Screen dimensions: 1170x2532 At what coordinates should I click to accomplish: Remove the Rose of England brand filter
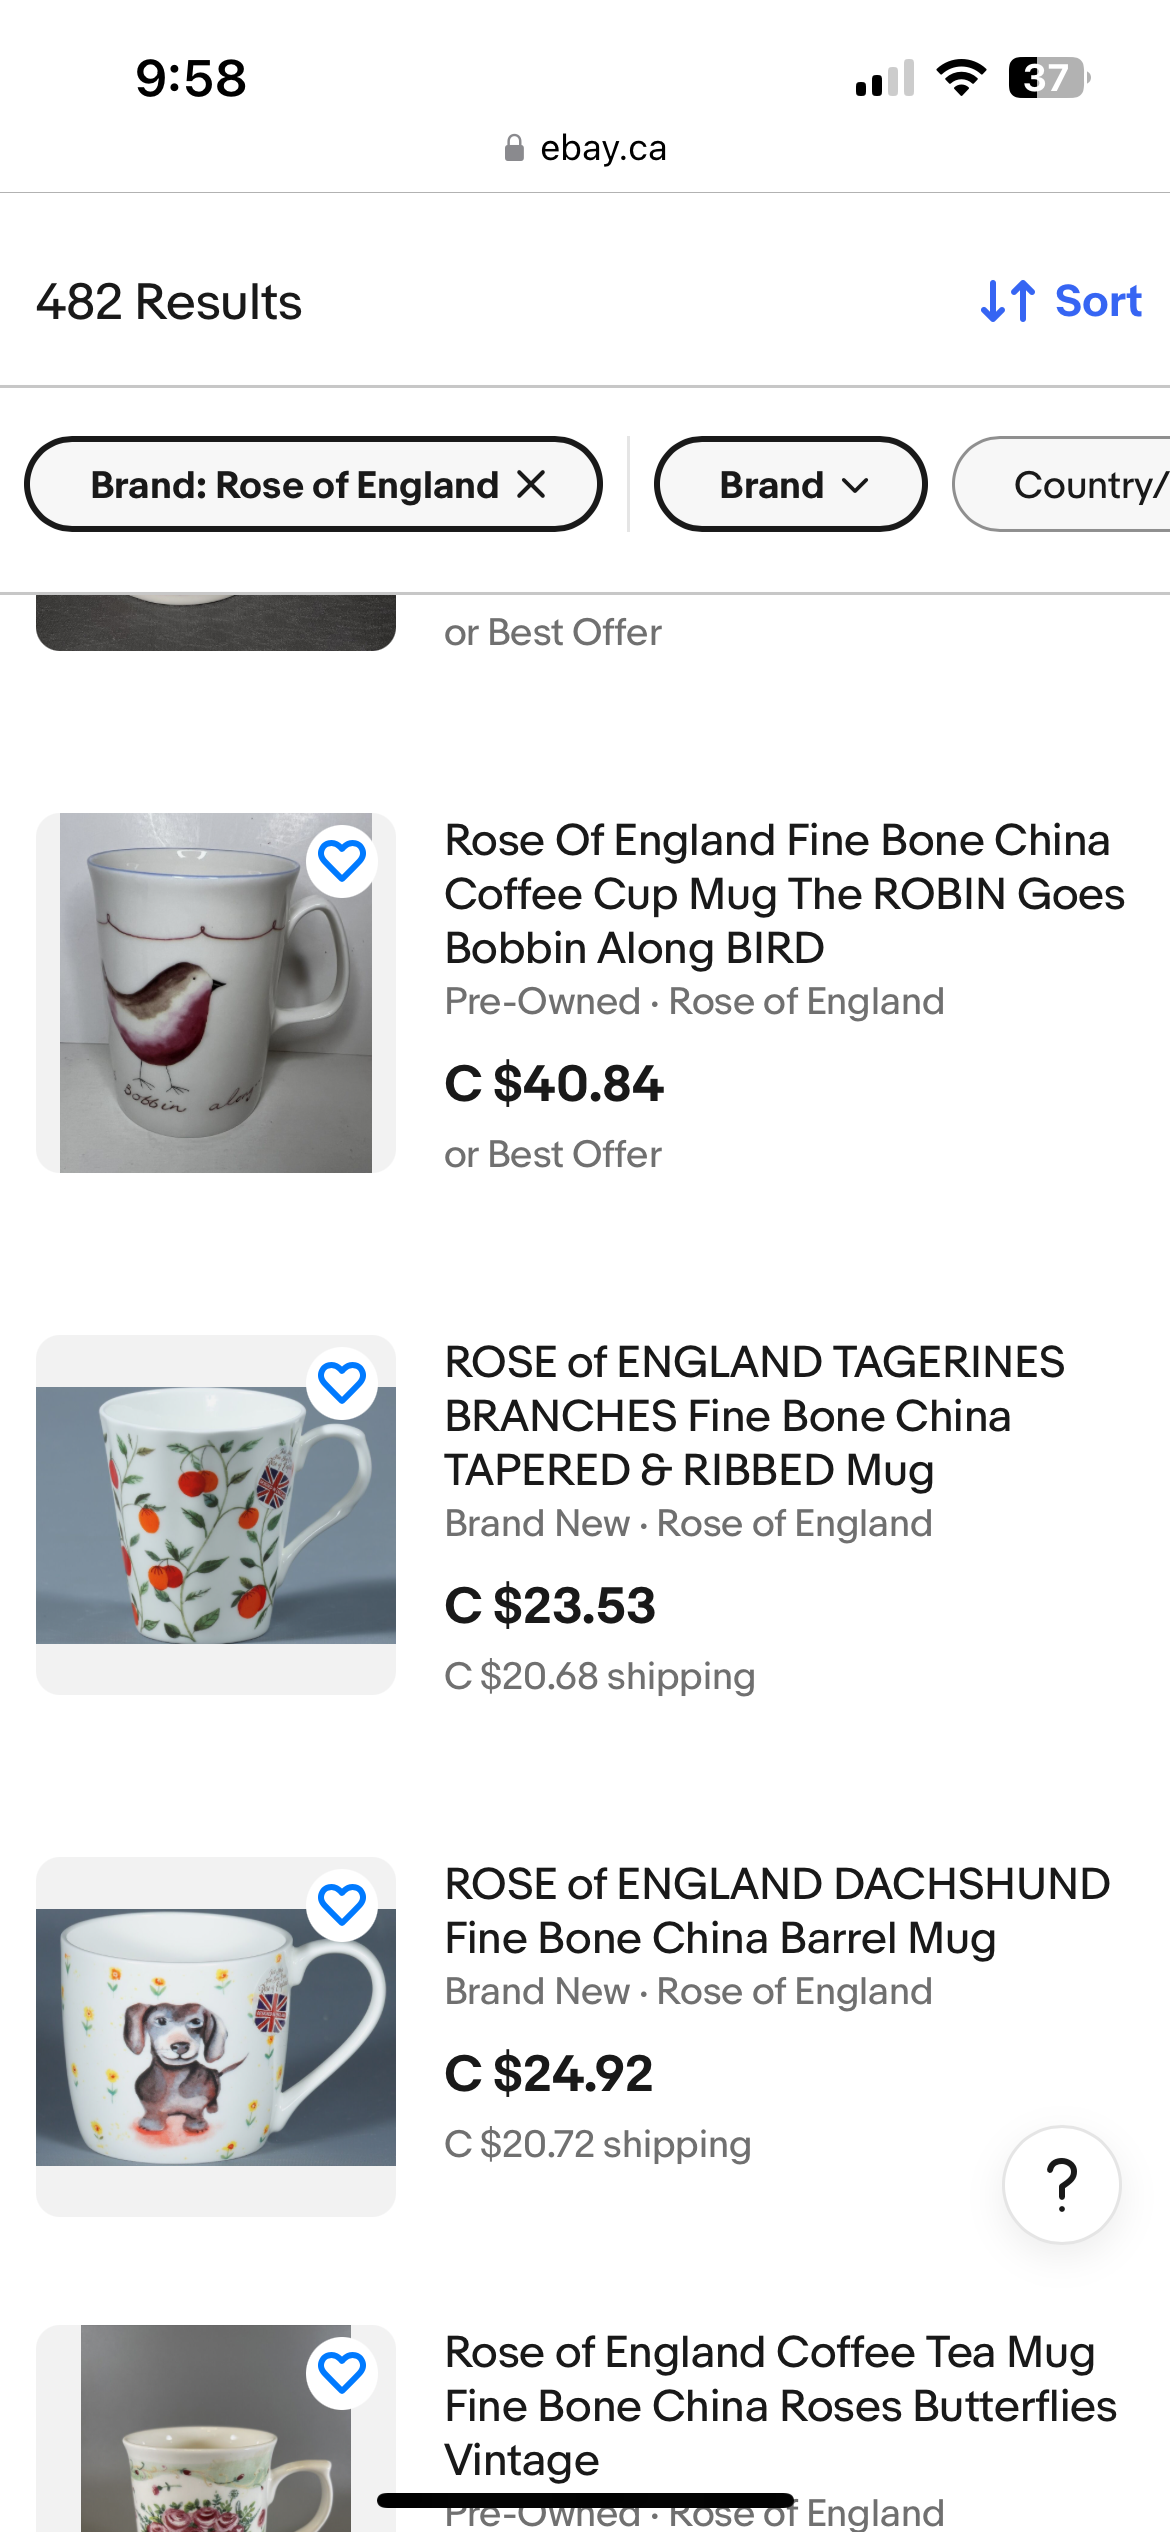(532, 485)
